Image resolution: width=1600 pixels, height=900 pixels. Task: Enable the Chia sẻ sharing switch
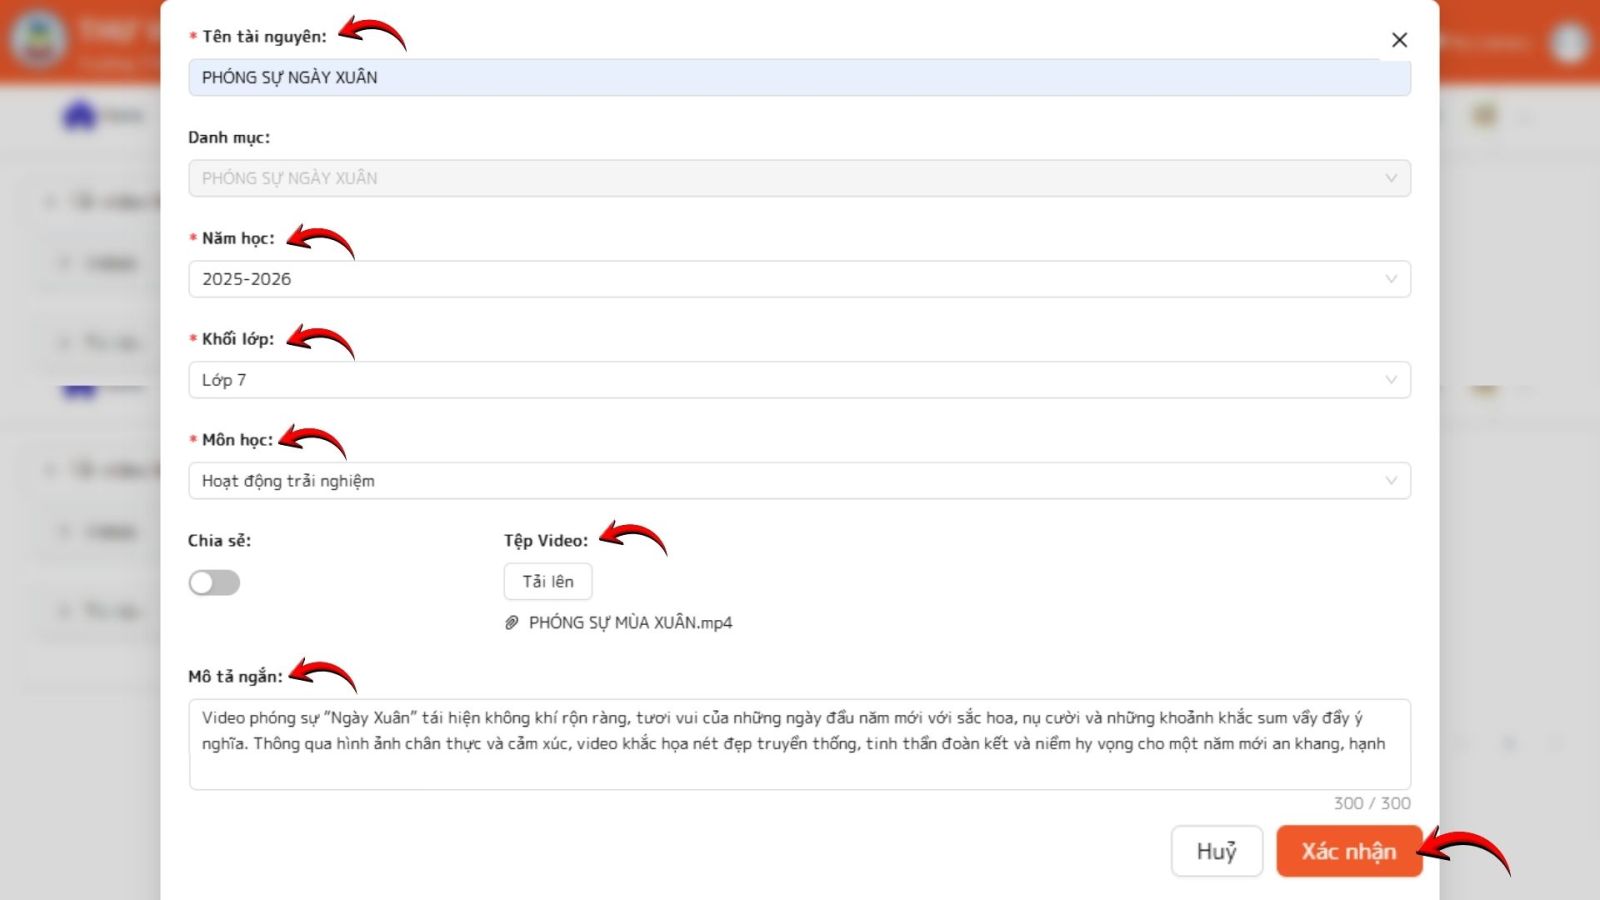coord(214,583)
